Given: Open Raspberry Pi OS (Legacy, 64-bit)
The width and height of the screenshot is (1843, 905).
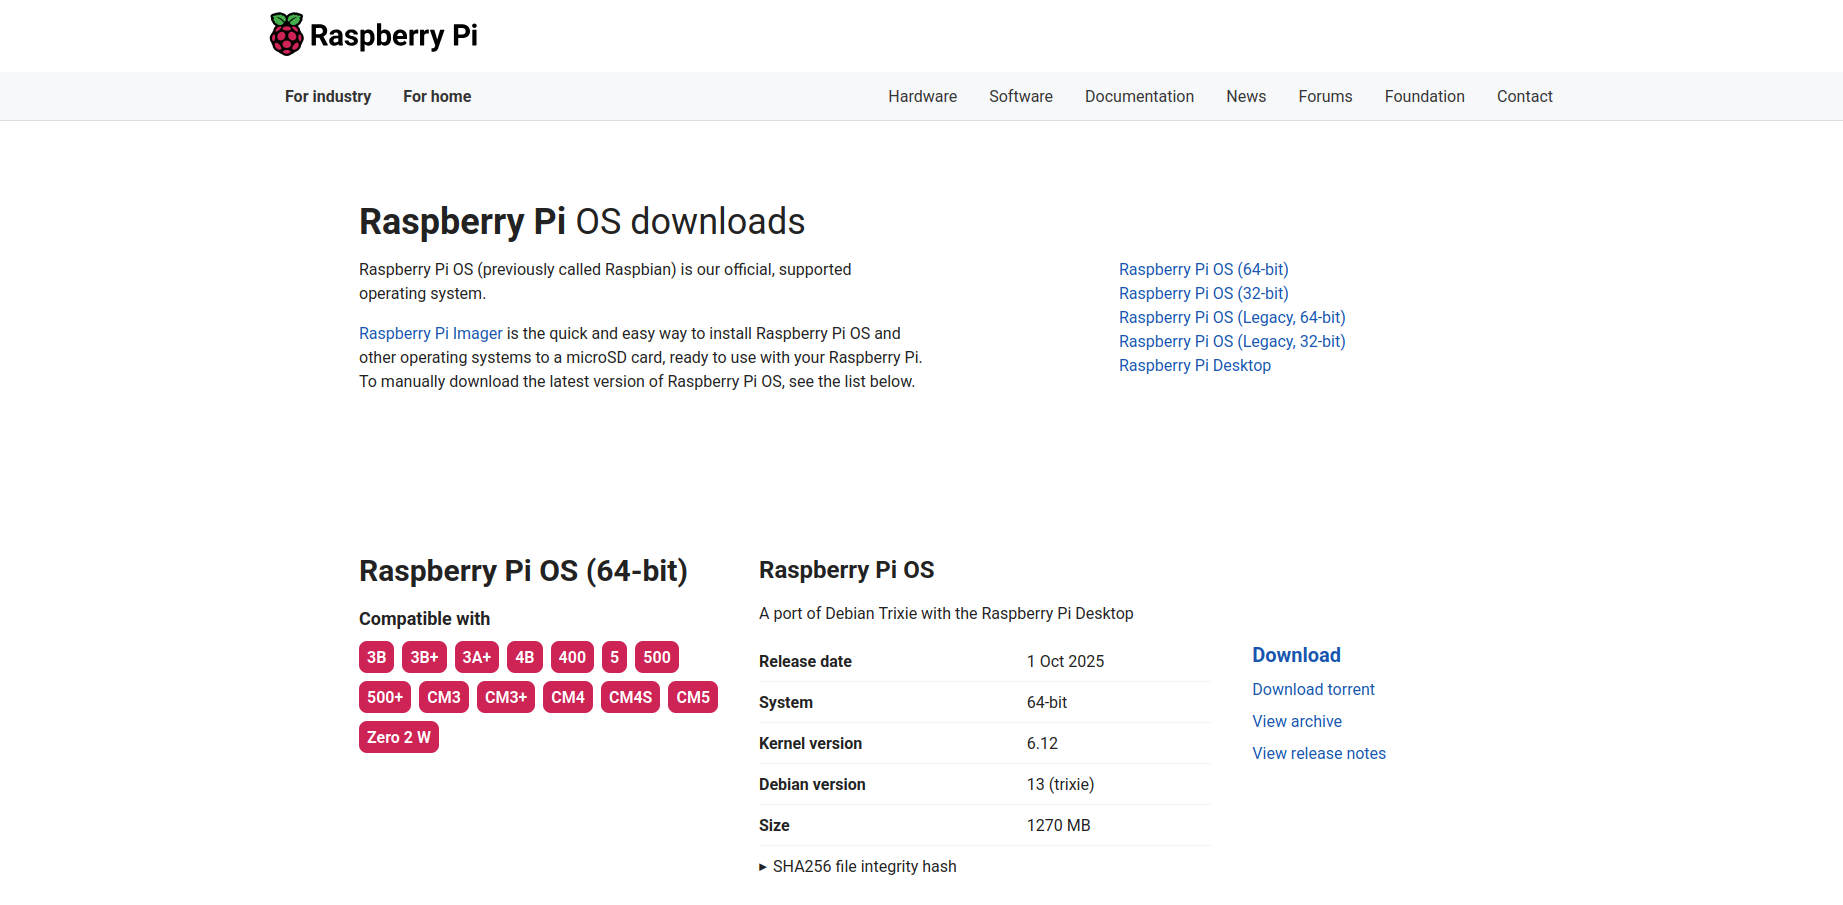Looking at the screenshot, I should (1232, 317).
